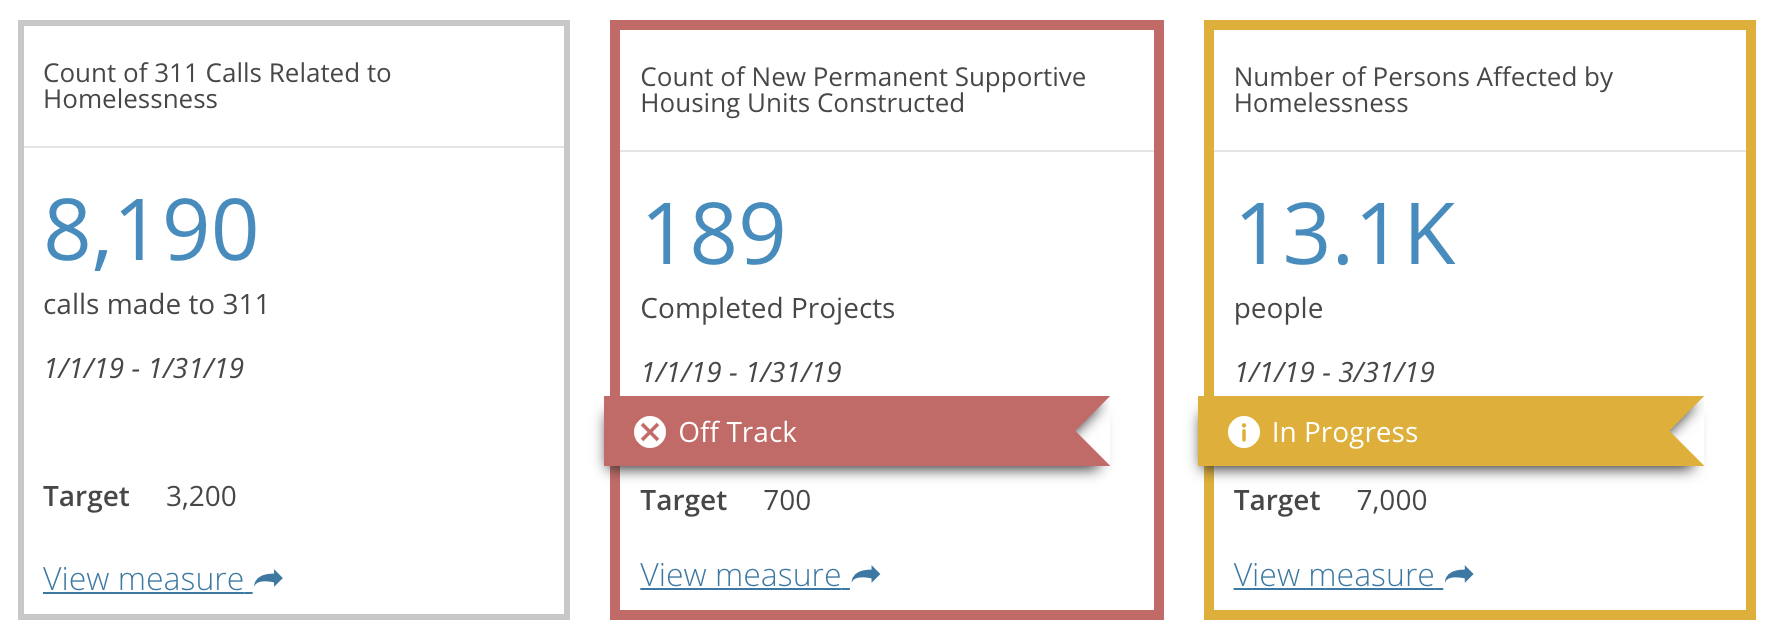Click the 8,190 calls value

pyautogui.click(x=151, y=230)
